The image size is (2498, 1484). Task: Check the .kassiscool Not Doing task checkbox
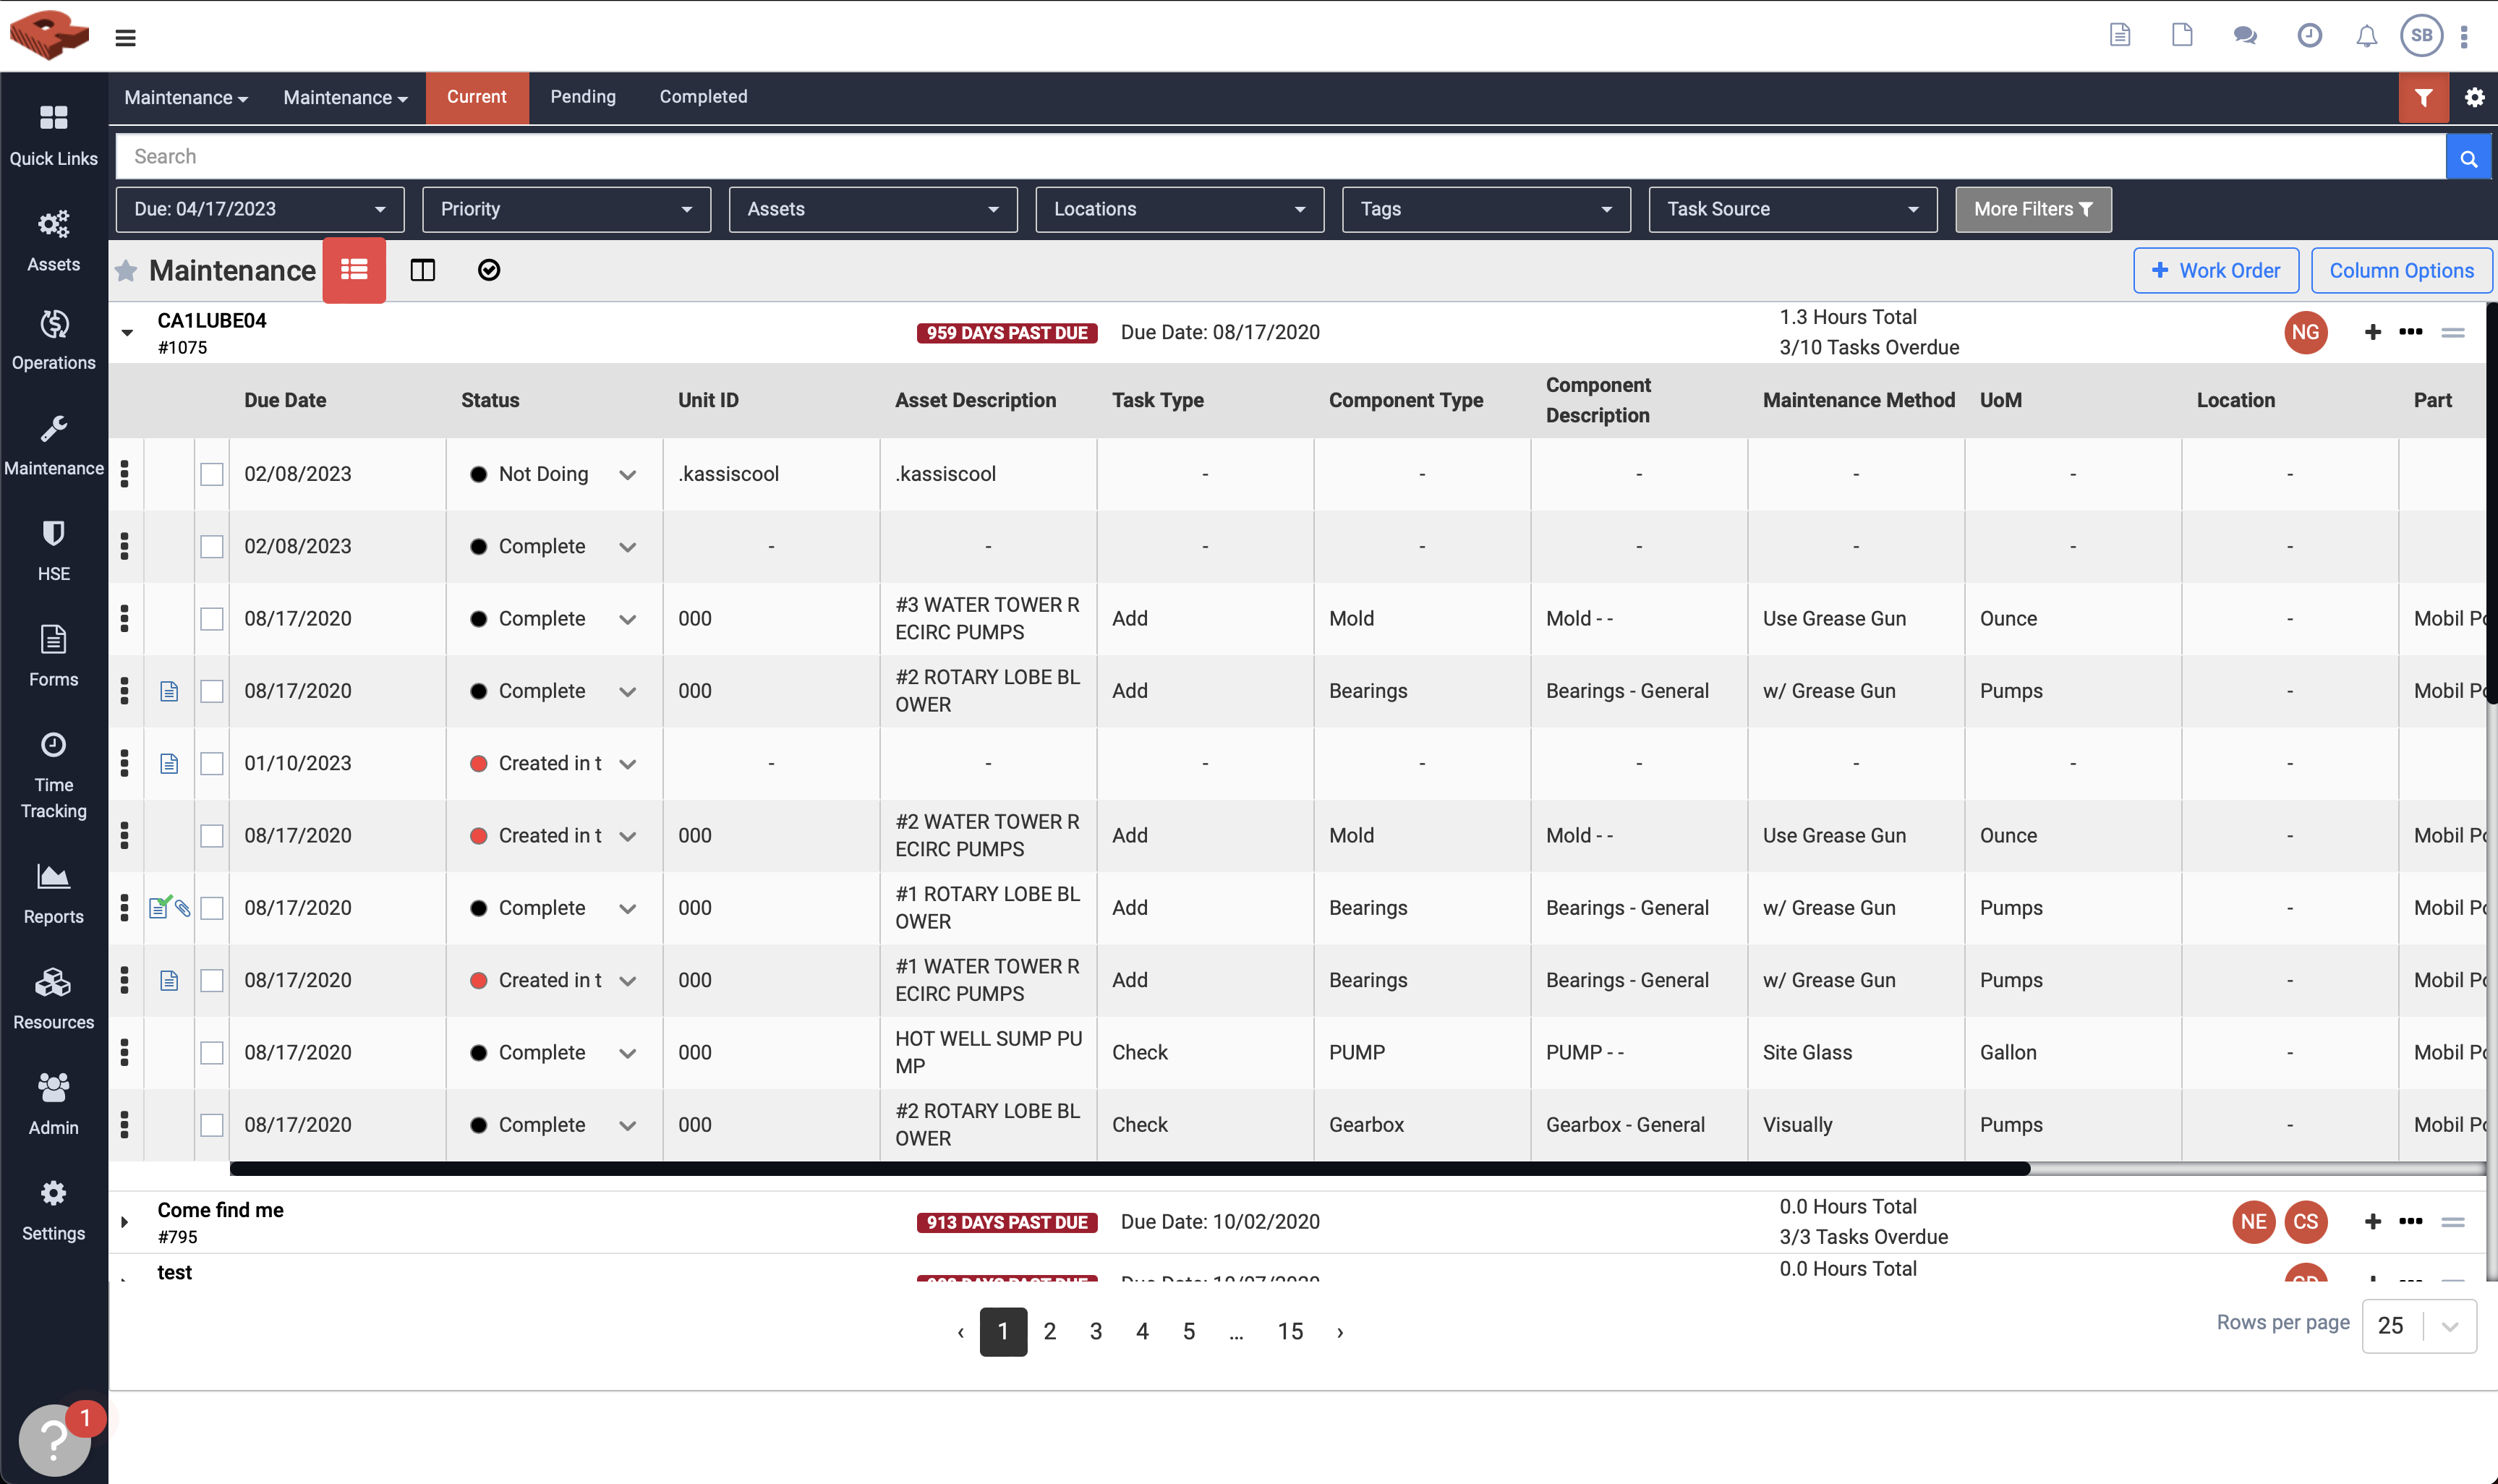point(211,474)
